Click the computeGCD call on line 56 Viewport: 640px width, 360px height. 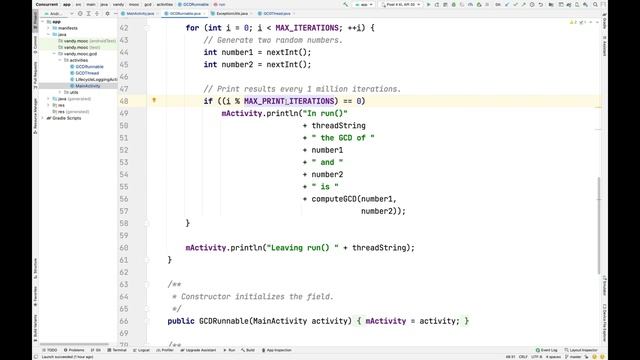[334, 199]
